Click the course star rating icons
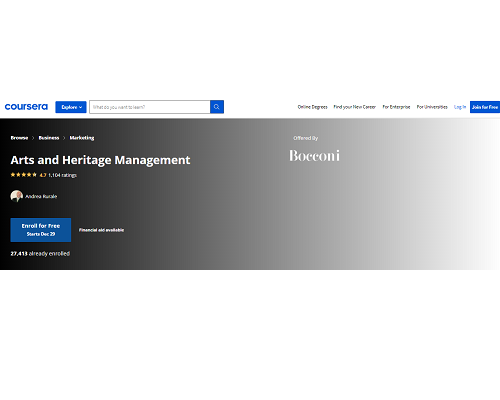The width and height of the screenshot is (500, 400). [x=24, y=175]
